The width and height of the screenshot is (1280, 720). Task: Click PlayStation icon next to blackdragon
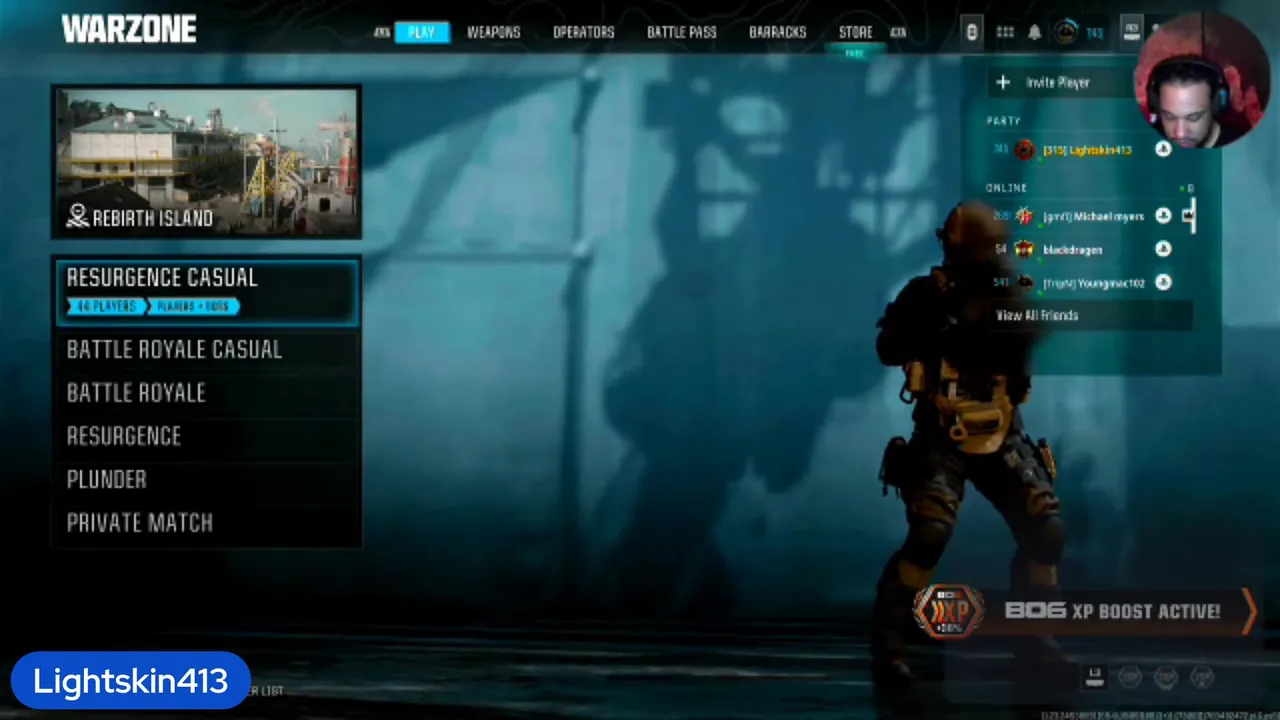coord(1163,249)
